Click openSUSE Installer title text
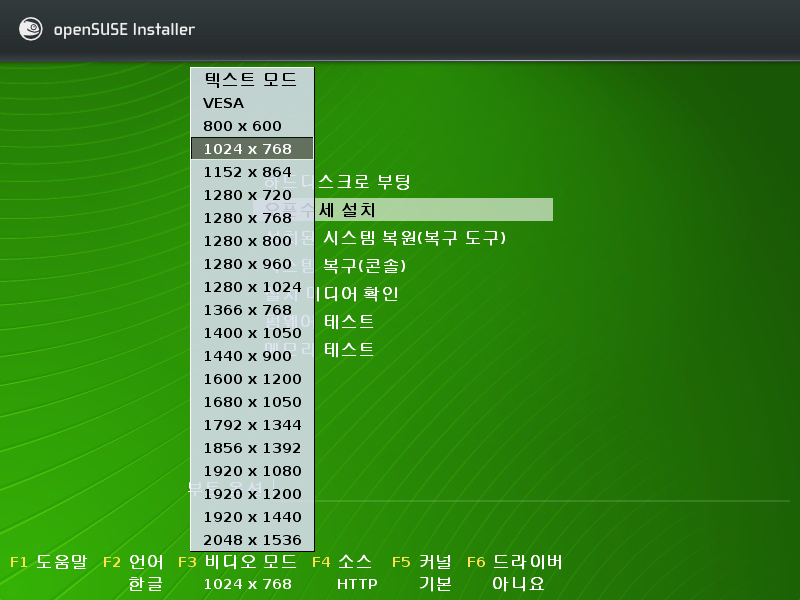This screenshot has height=600, width=800. (x=124, y=30)
